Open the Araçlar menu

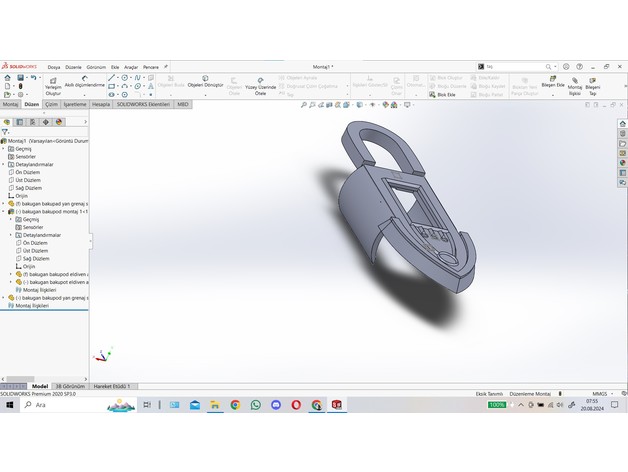coord(131,67)
